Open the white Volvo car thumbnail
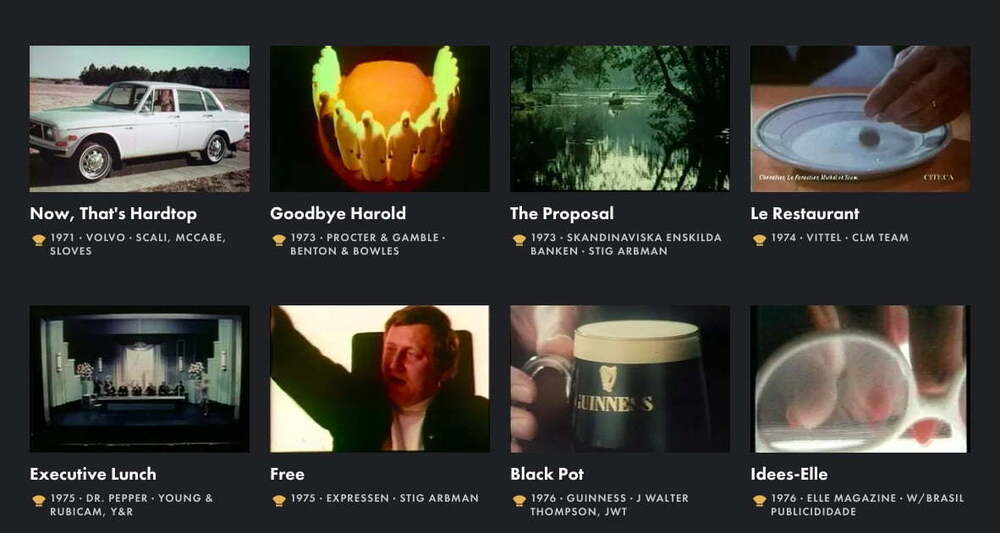The width and height of the screenshot is (1000, 533). (x=140, y=119)
